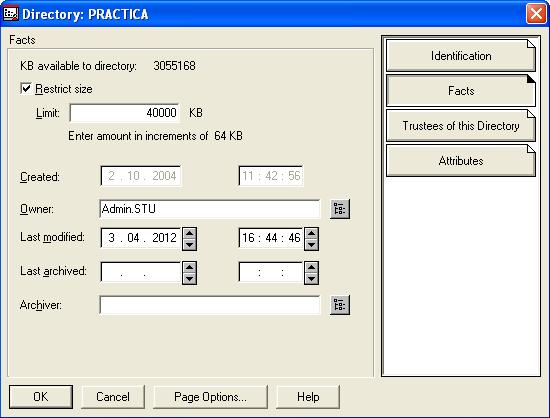Click the Help button

coord(308,397)
